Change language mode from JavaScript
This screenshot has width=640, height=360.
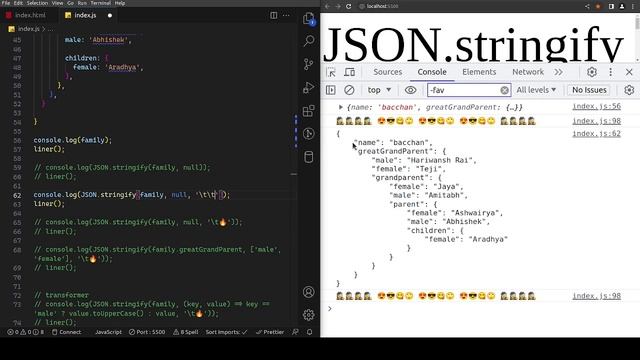tap(108, 332)
